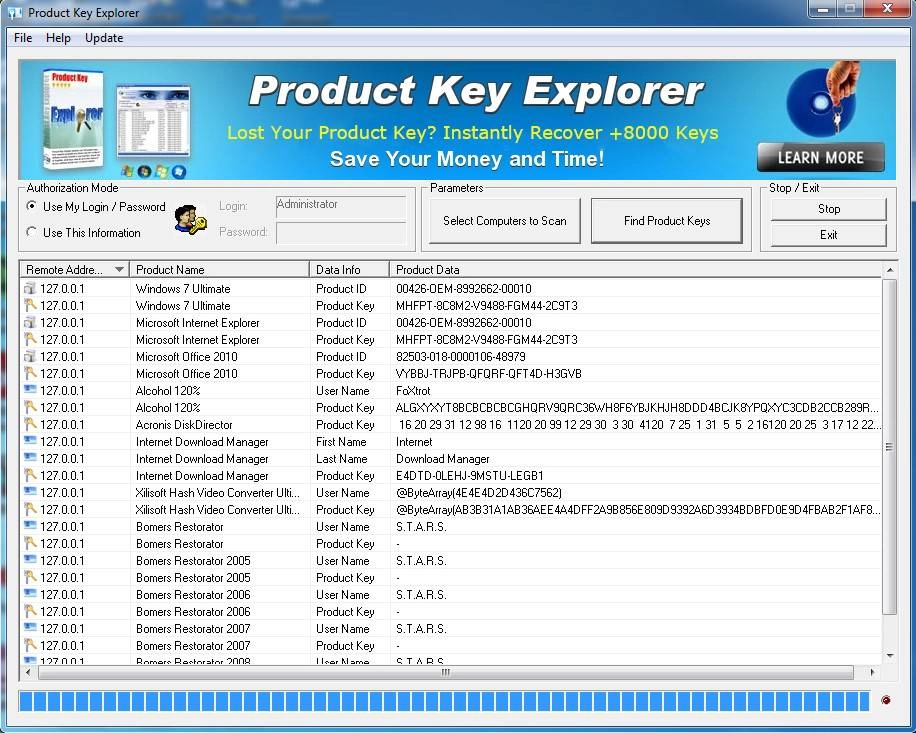Click the Password input field
The image size is (916, 733).
pyautogui.click(x=341, y=232)
